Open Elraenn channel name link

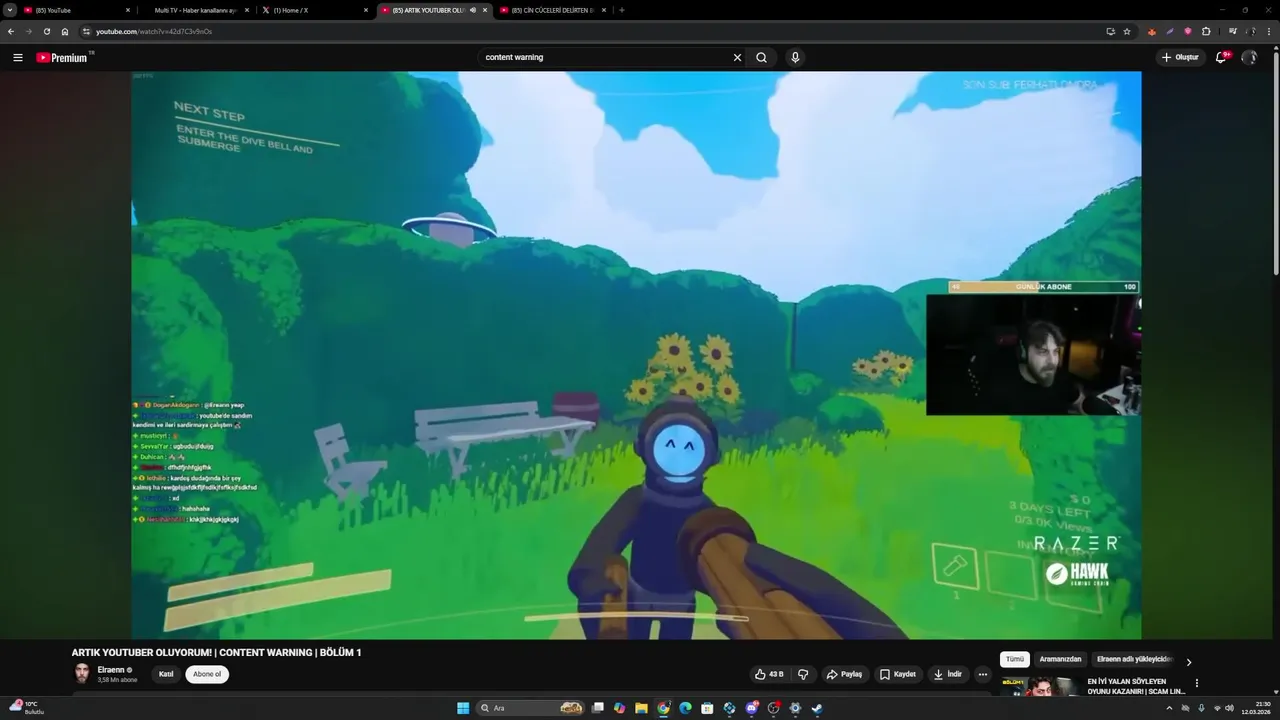[111, 670]
